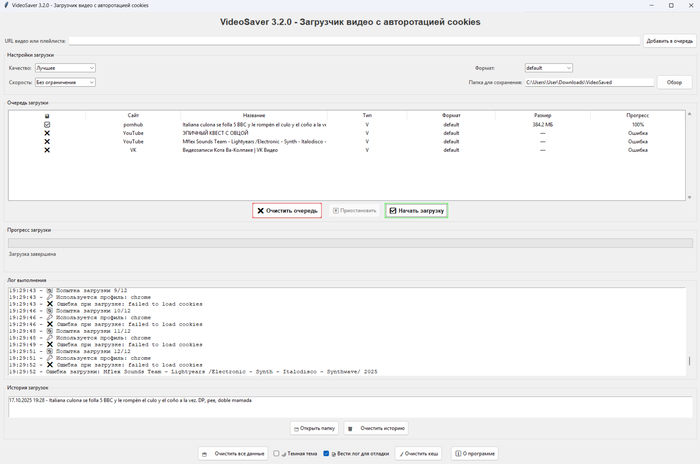Click the trash icon on Очистить историю

(x=351, y=428)
